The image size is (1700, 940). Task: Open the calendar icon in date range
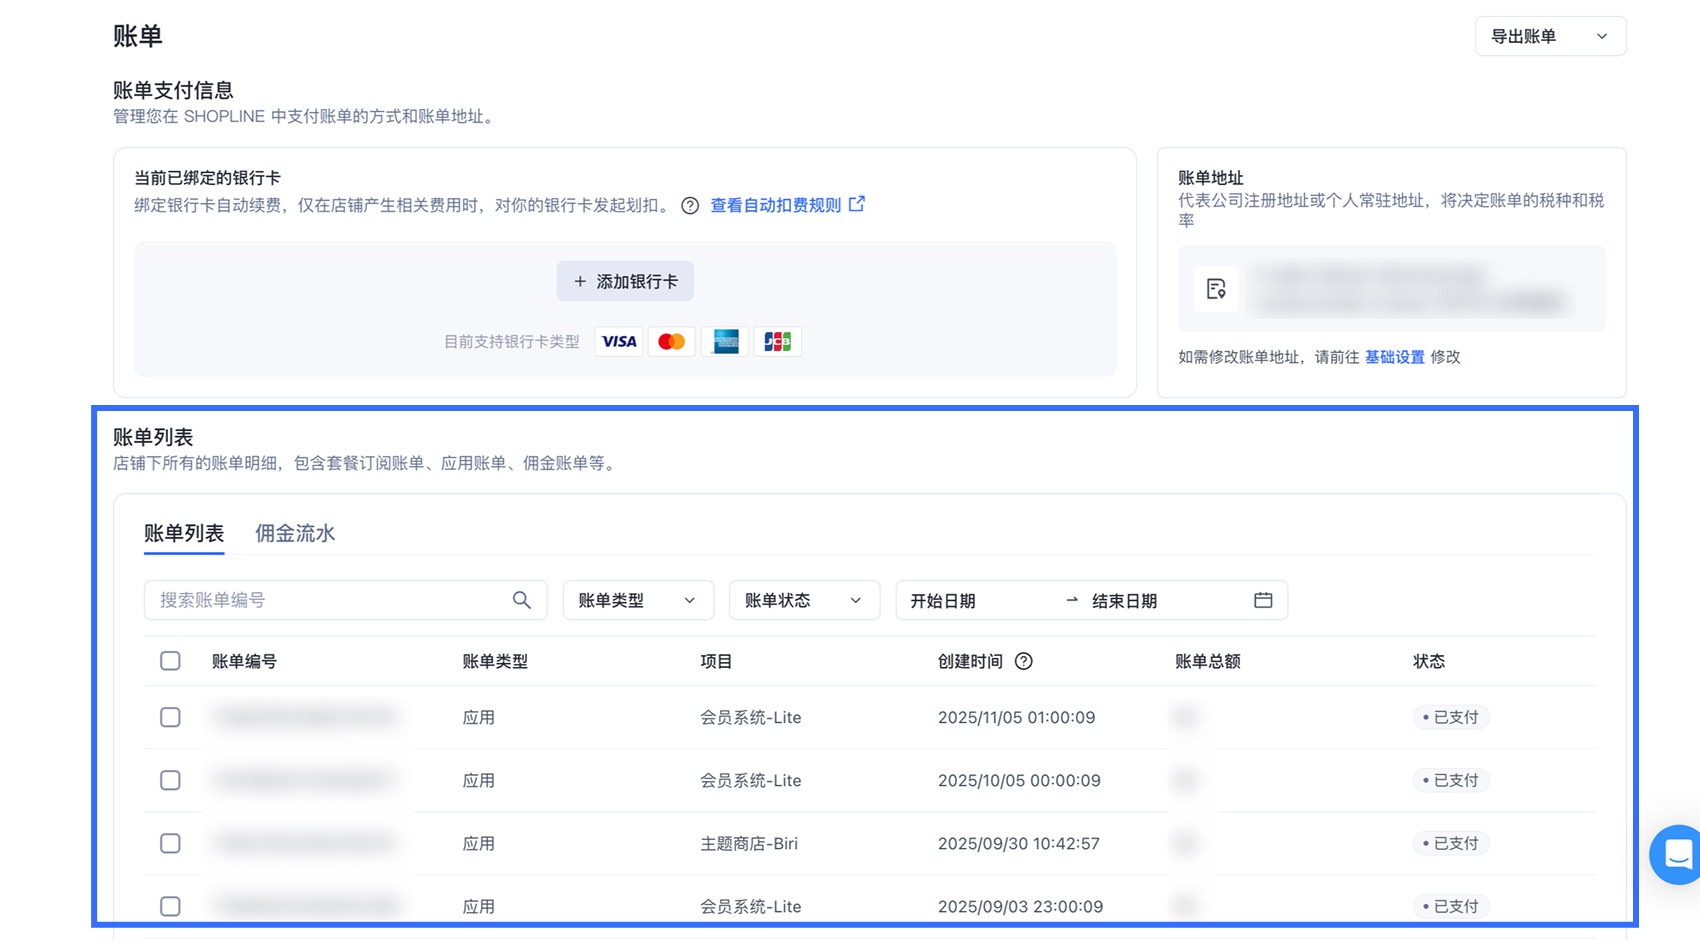(1263, 600)
